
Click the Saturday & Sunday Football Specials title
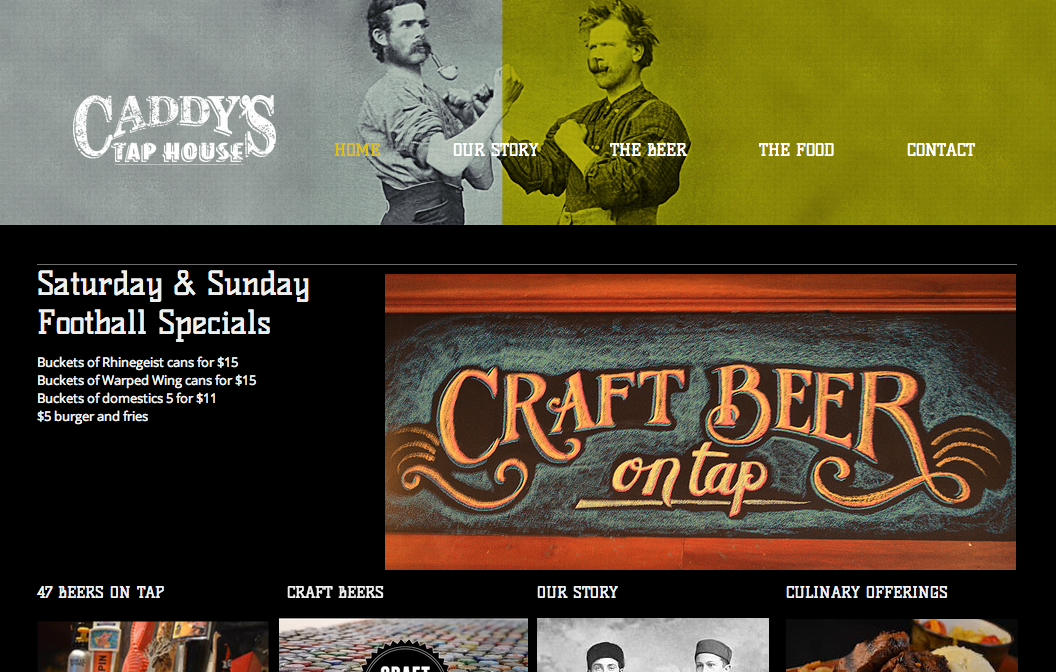pyautogui.click(x=173, y=304)
